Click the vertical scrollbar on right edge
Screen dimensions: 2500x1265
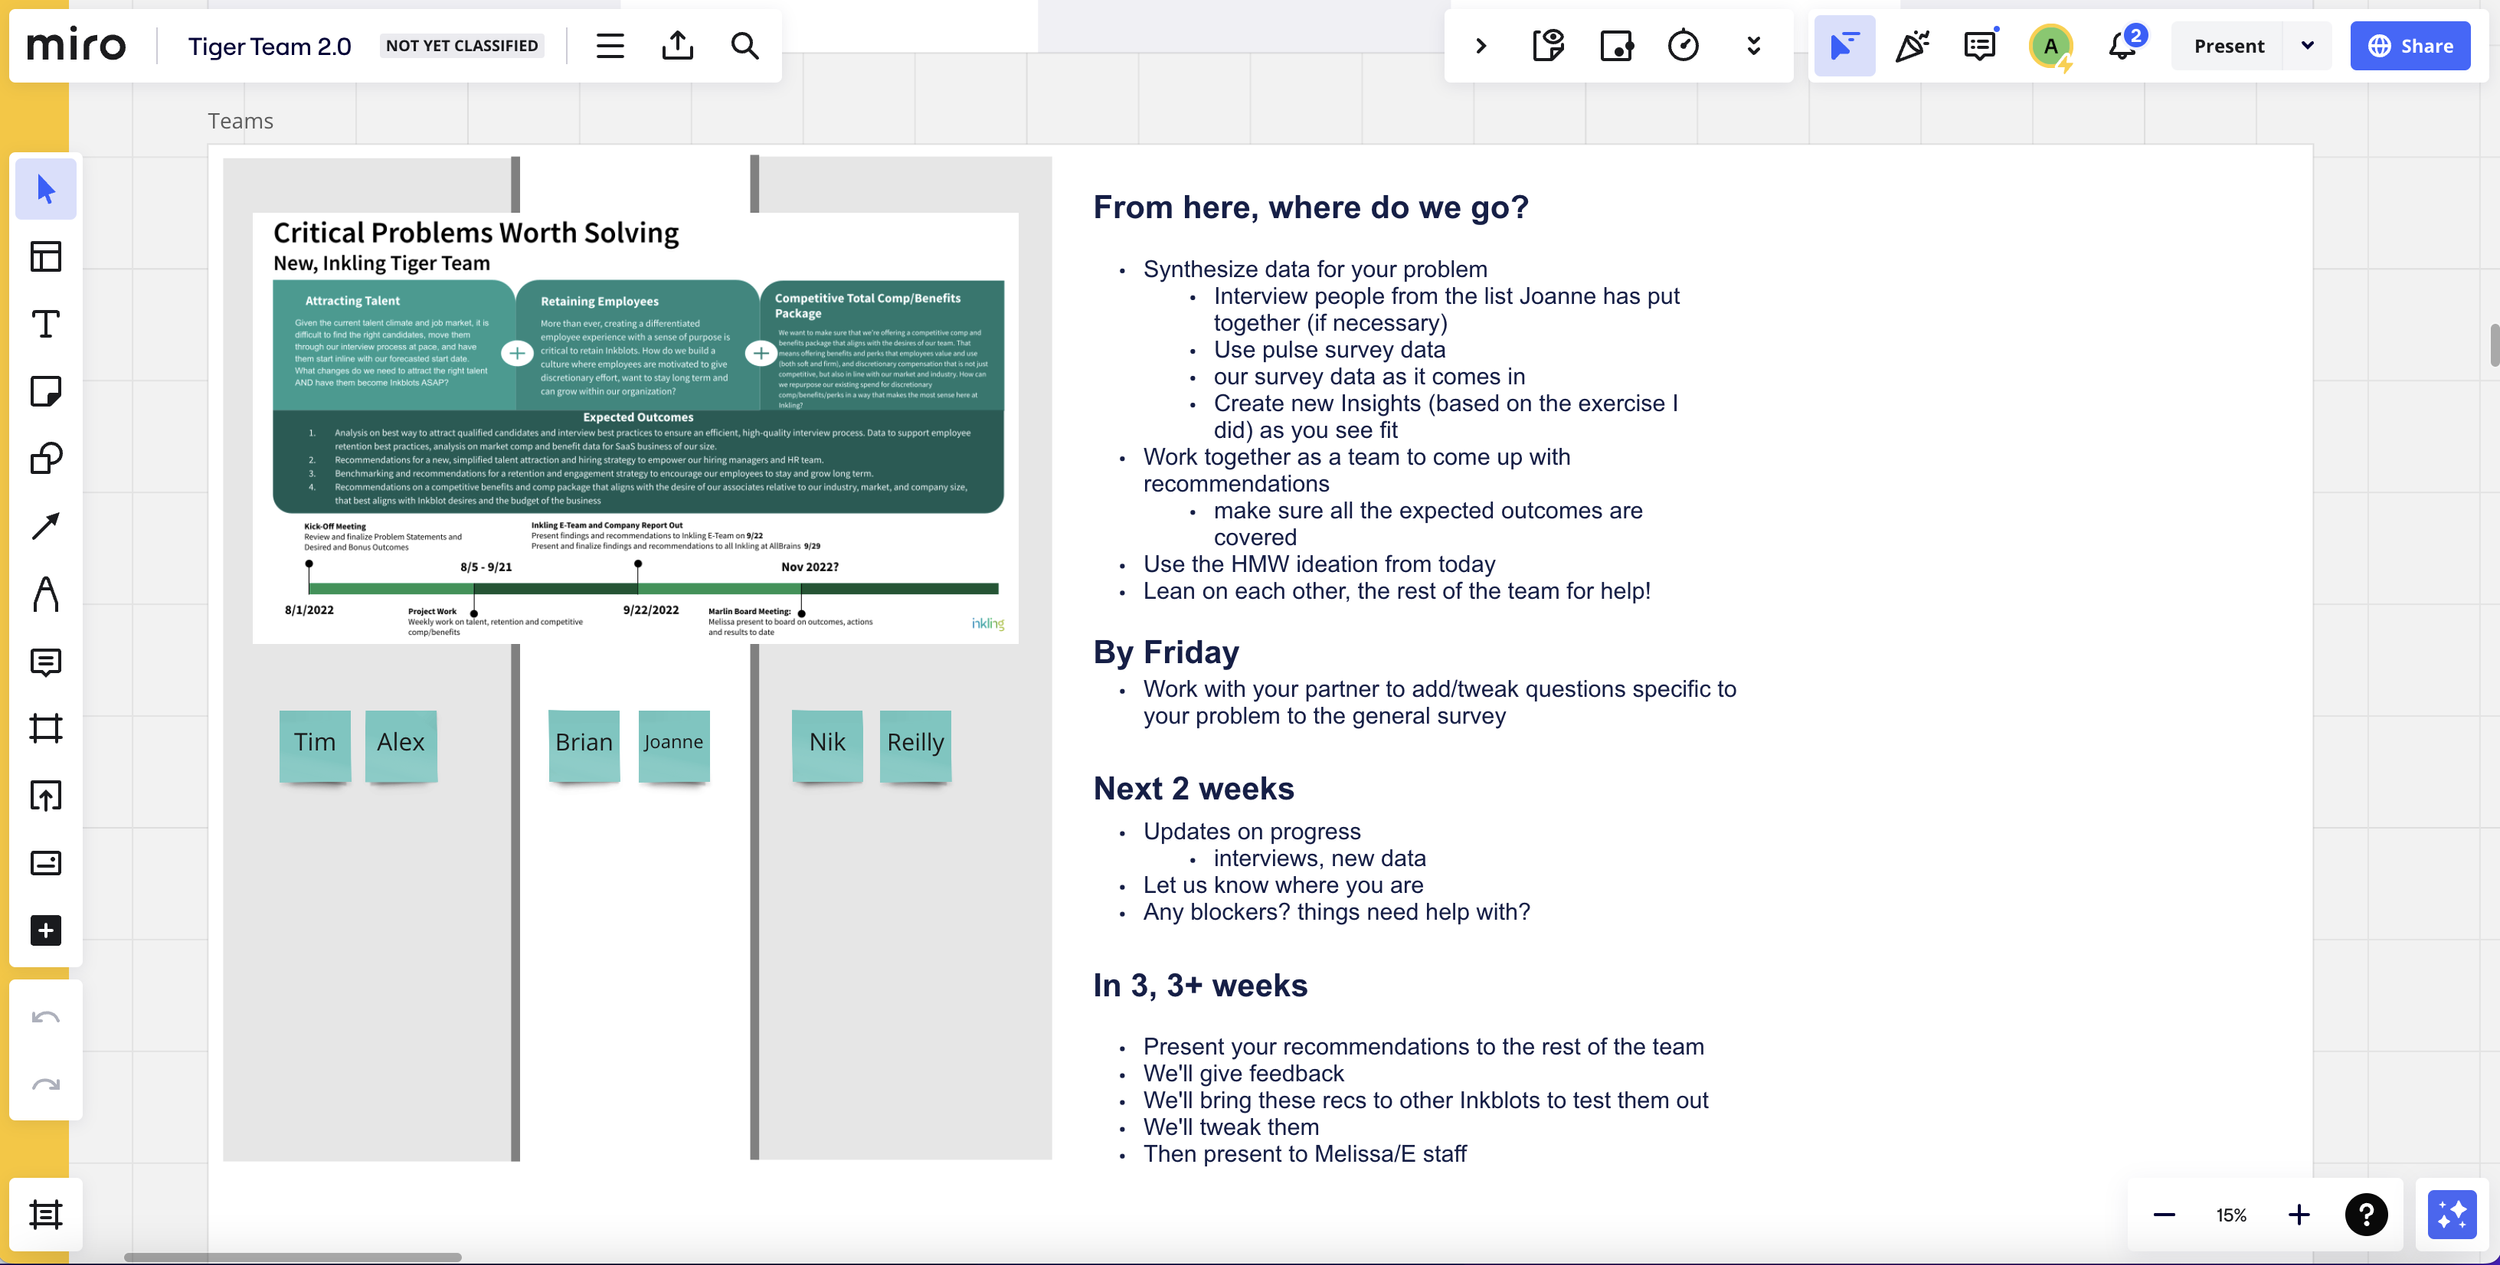2494,345
